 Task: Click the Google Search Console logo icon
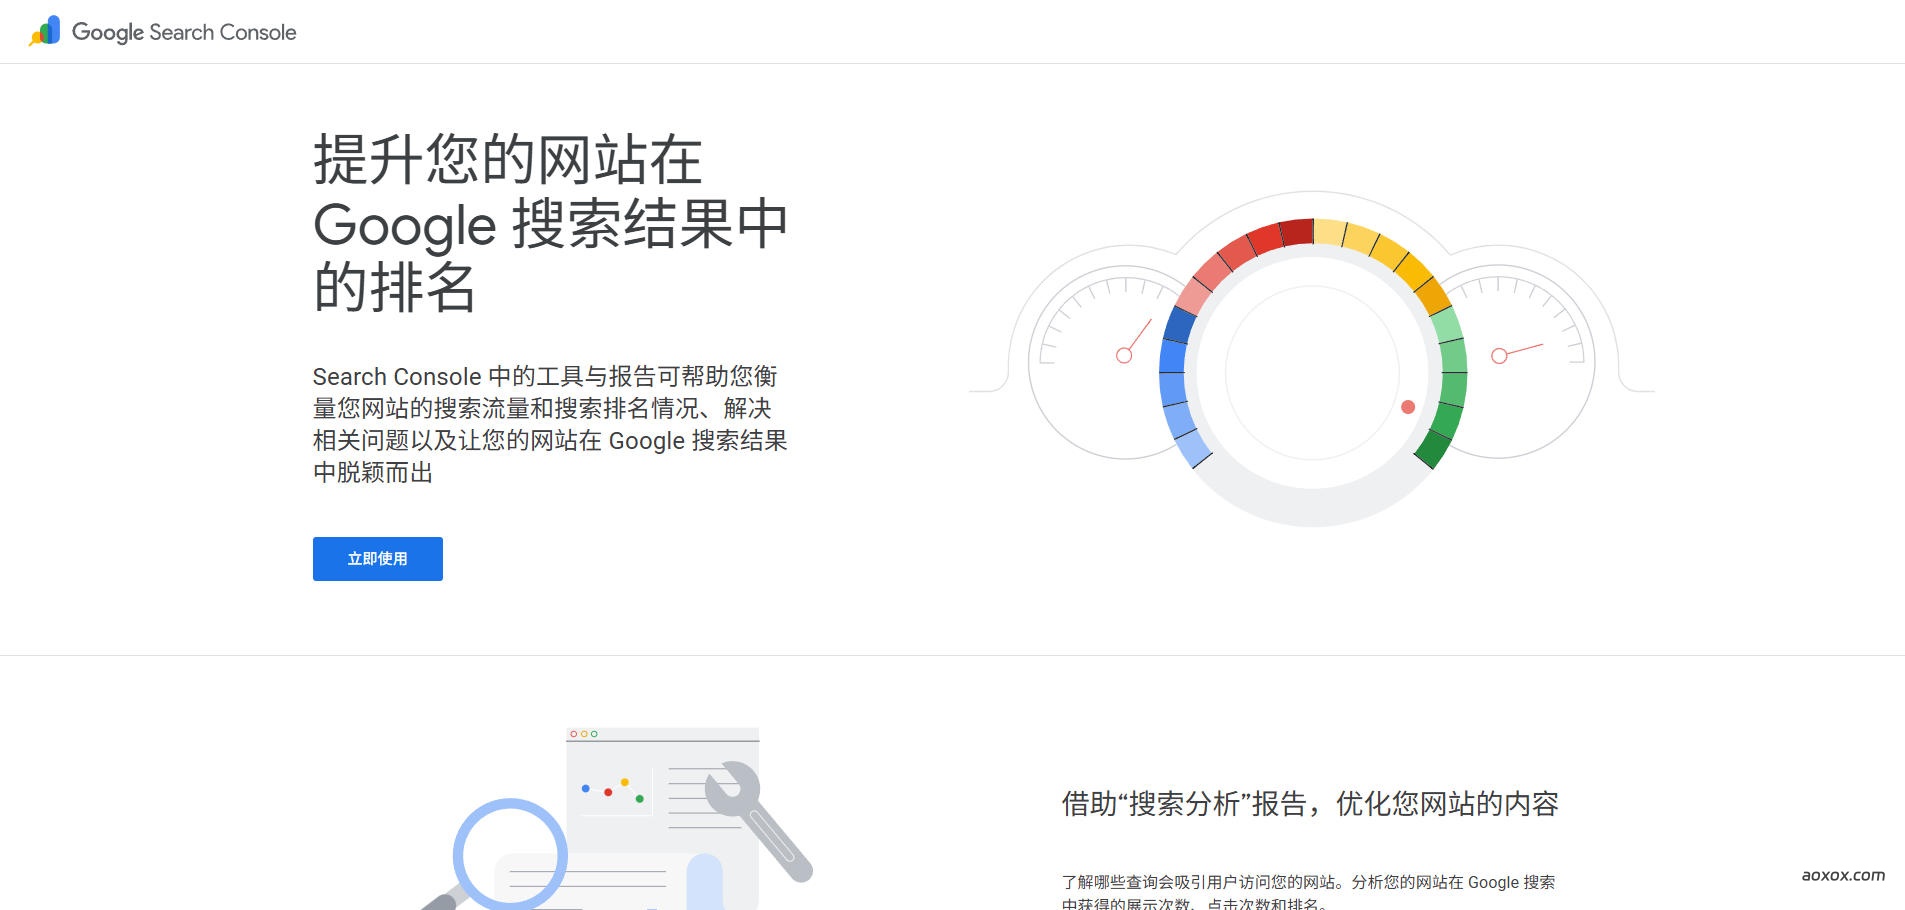coord(45,32)
